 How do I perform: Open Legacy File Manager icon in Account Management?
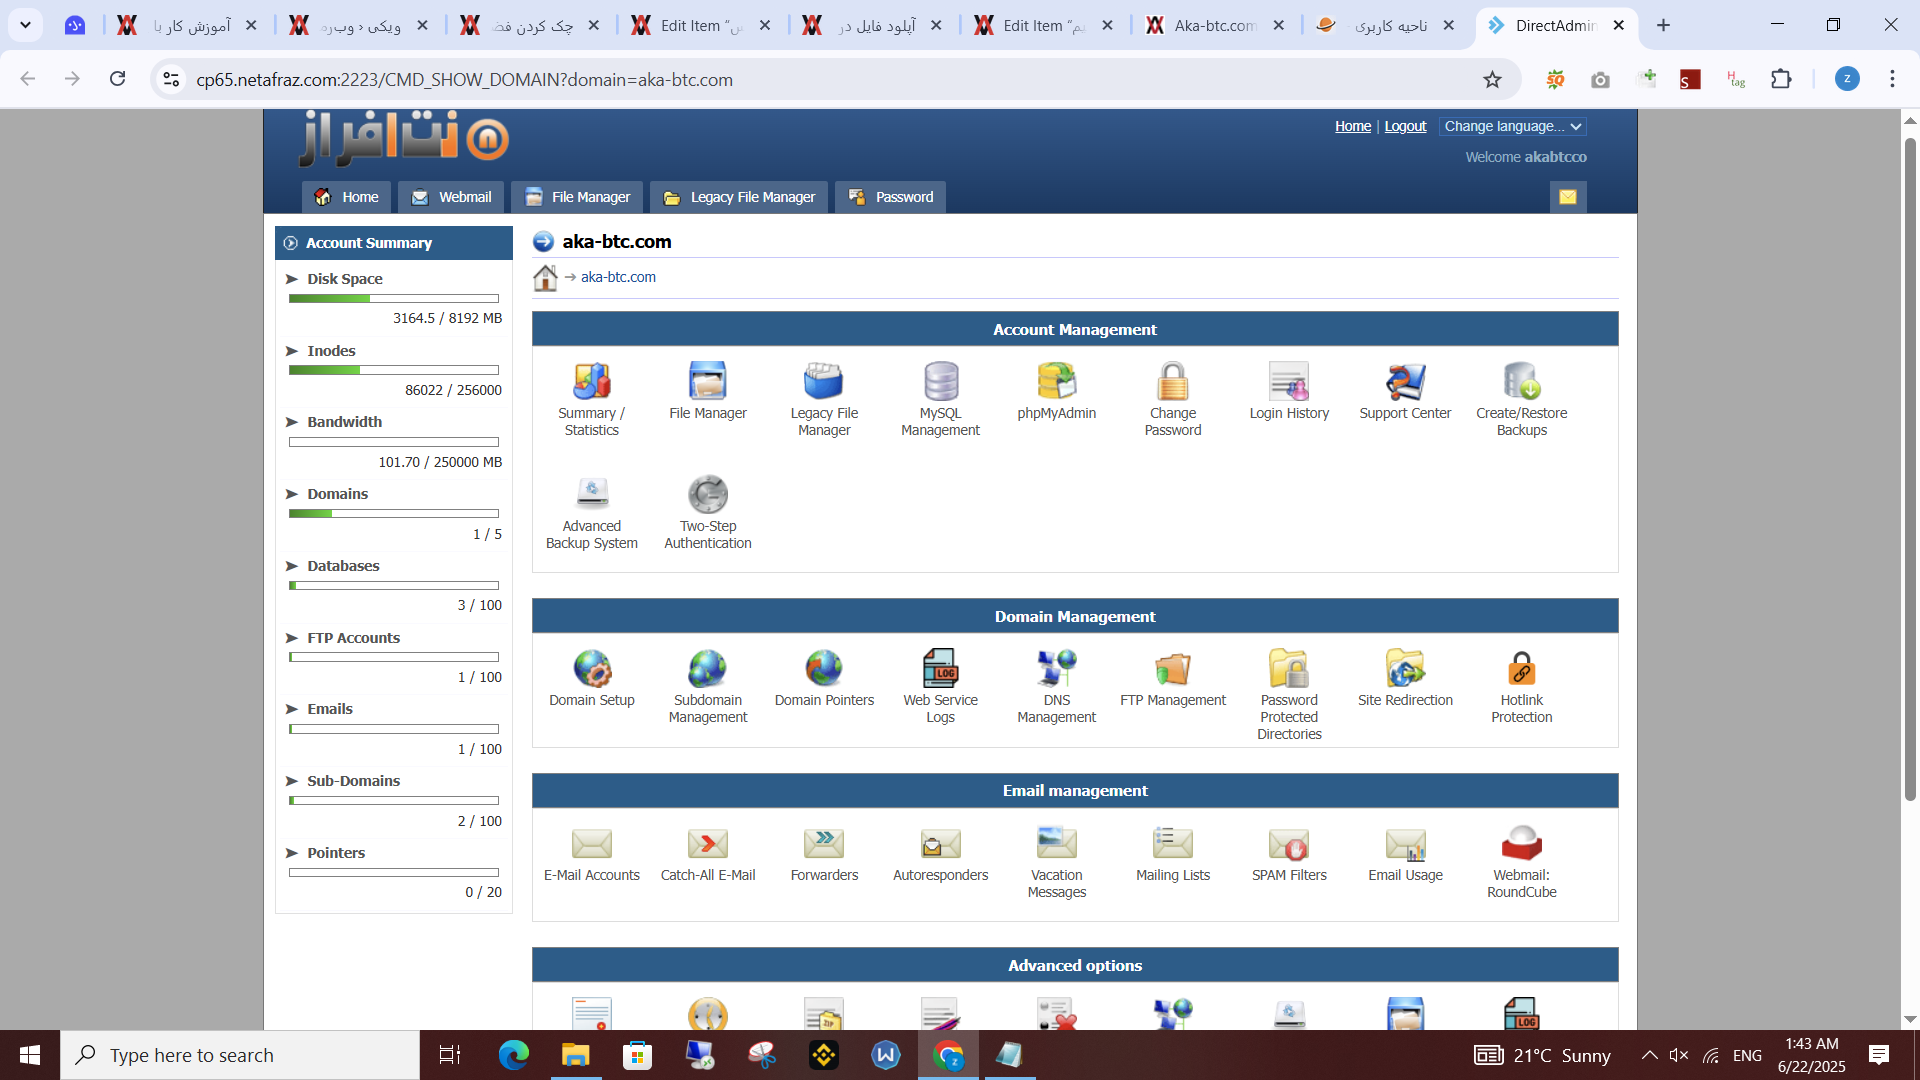click(x=824, y=382)
